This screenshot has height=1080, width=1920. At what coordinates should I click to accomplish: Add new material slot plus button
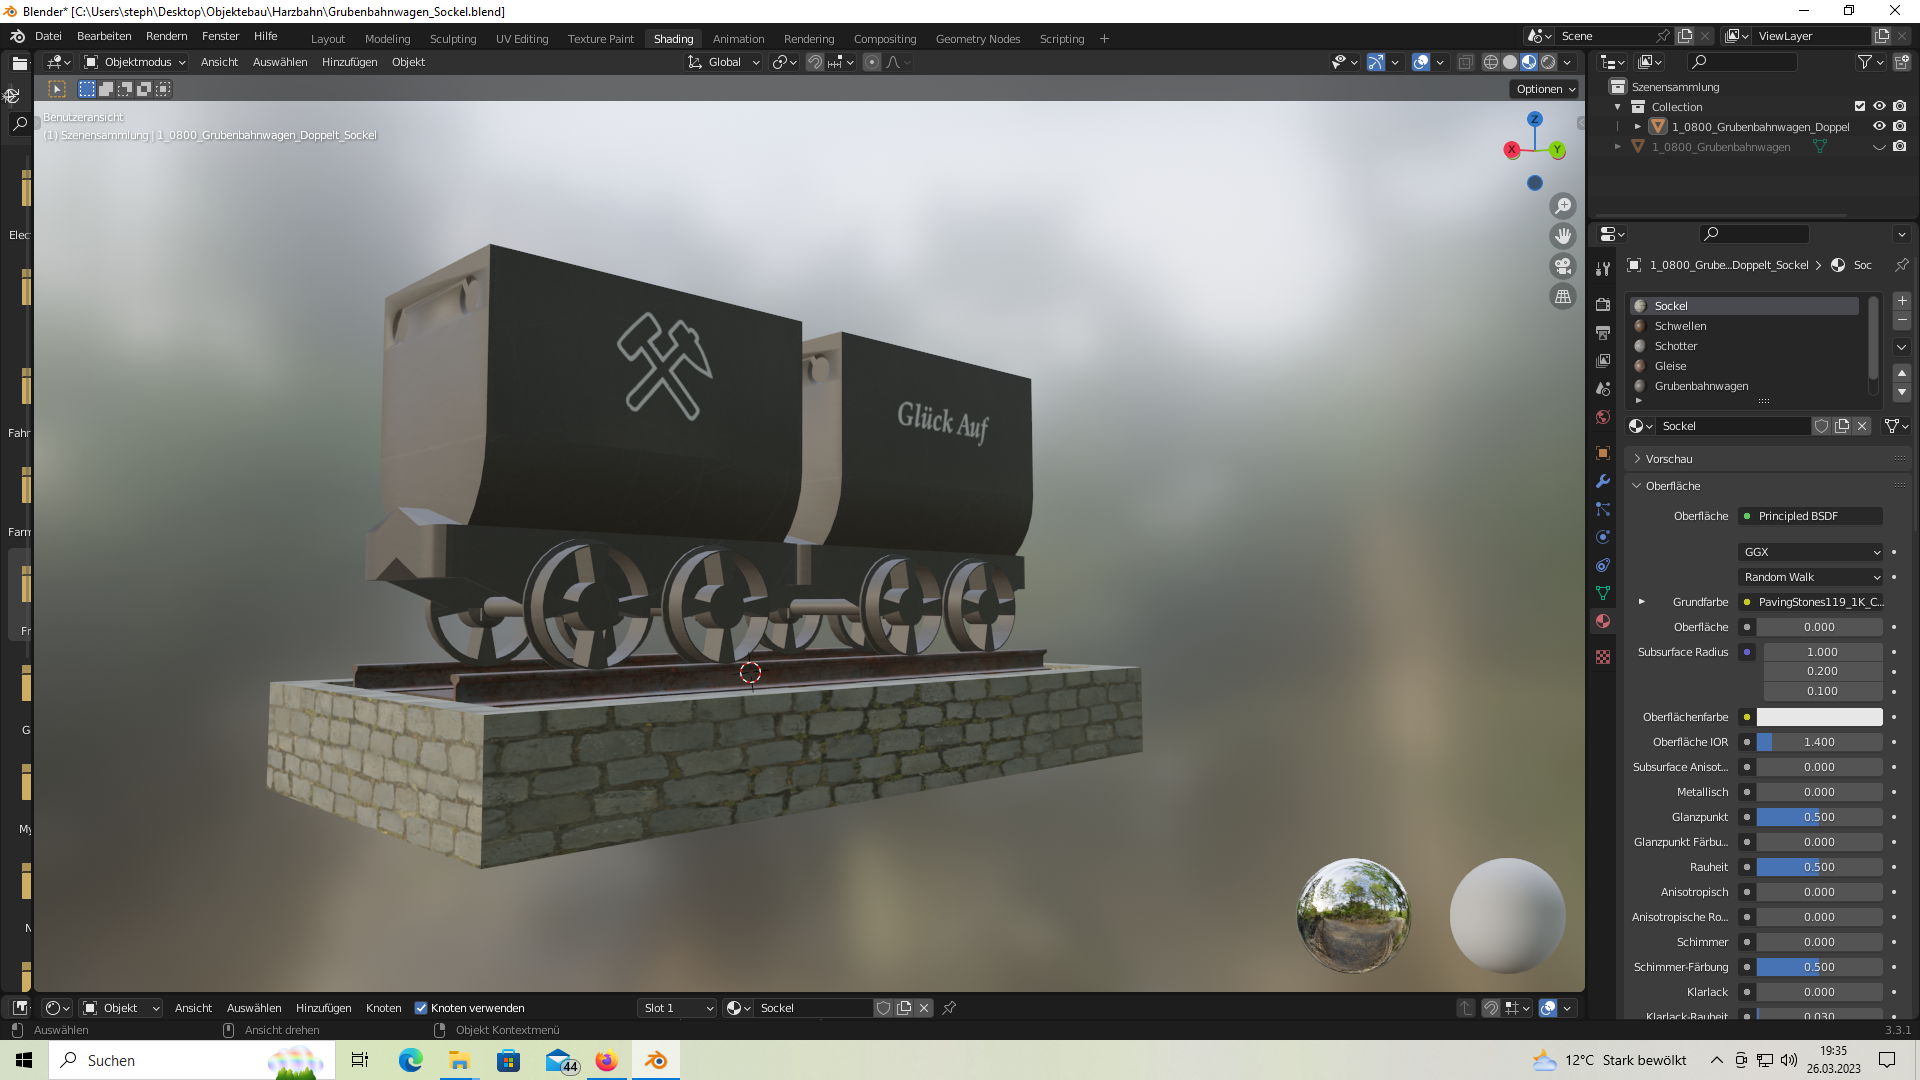click(1901, 301)
